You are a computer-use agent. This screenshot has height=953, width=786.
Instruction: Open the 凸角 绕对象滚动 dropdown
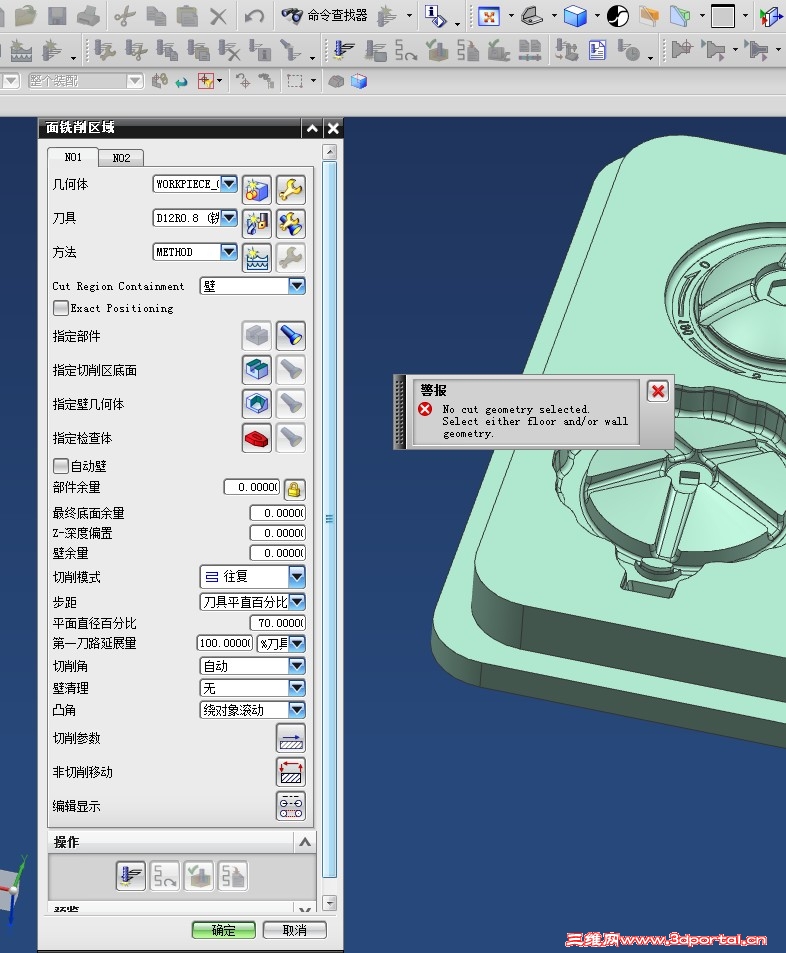pyautogui.click(x=297, y=710)
